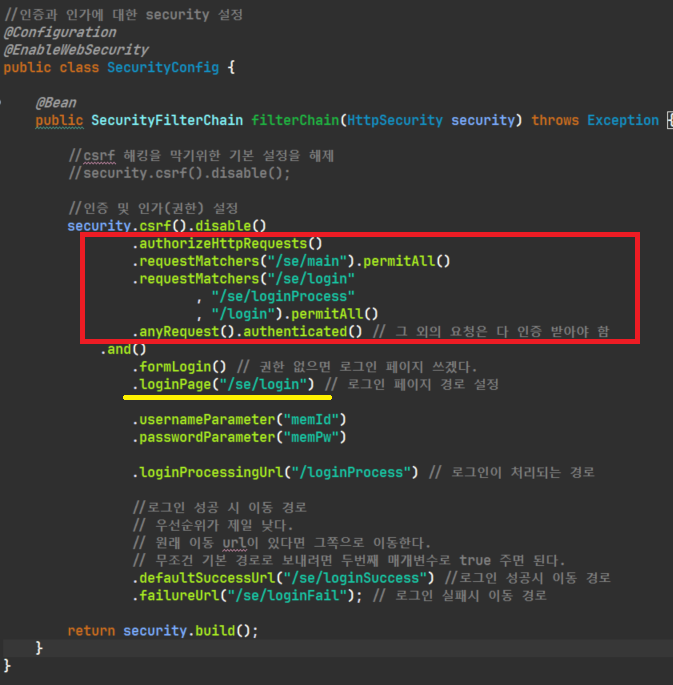Click the class keyword
673x685 pixels.
click(79, 68)
